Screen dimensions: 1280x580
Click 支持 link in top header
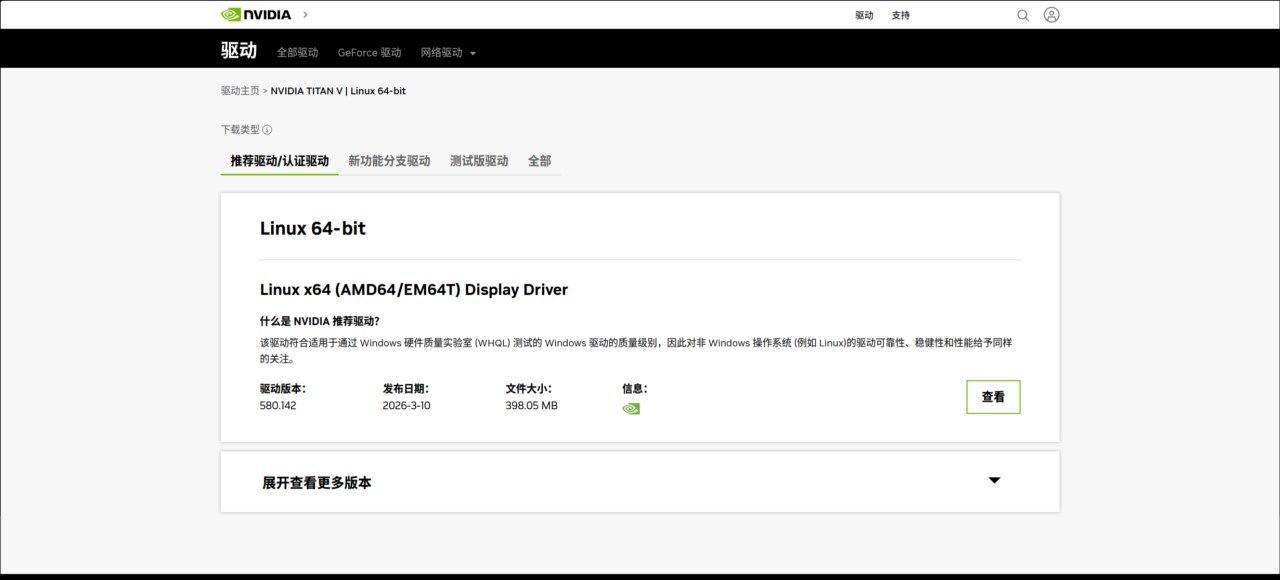coord(901,16)
